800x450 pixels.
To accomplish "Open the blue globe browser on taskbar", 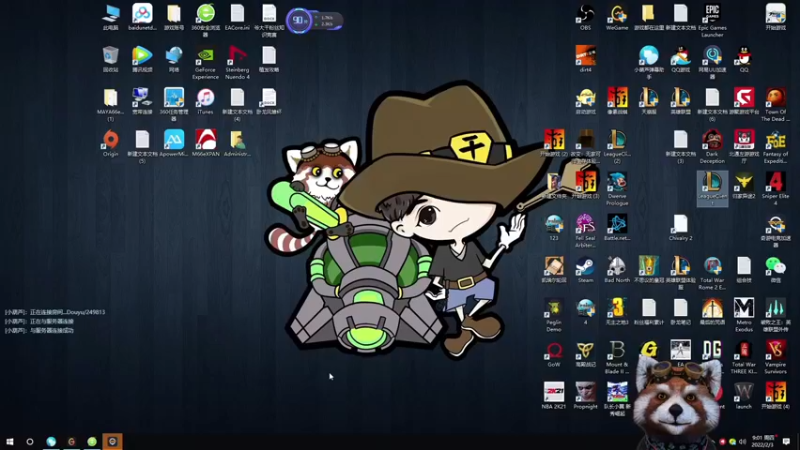I will tap(51, 441).
